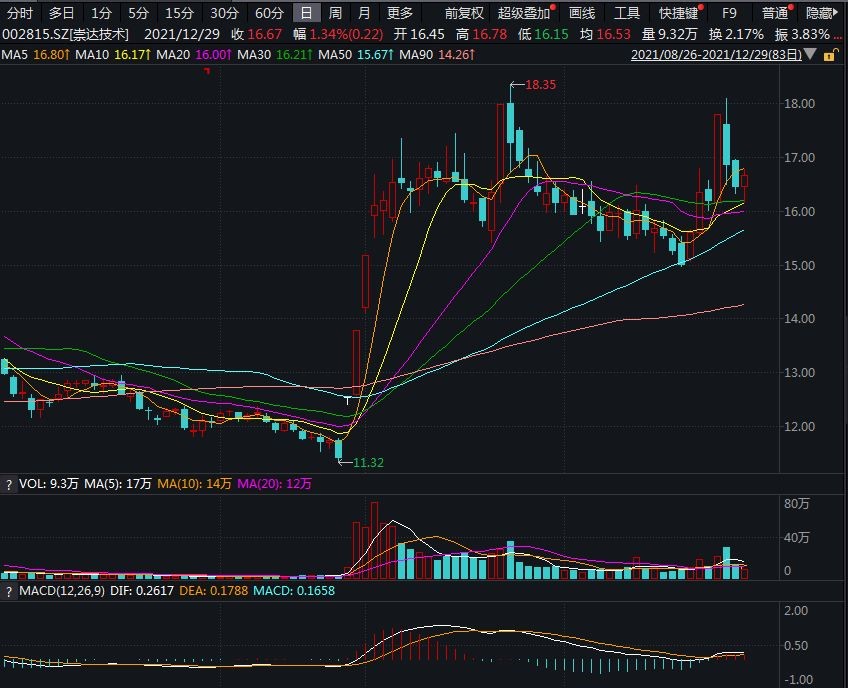Open the 更多 more periods menu
Image resolution: width=848 pixels, height=688 pixels.
click(400, 13)
